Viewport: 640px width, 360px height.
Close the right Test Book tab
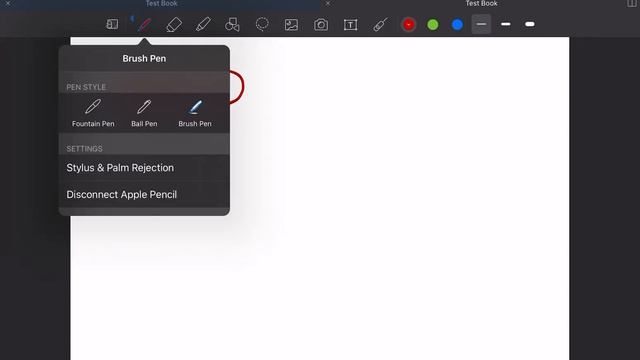pos(328,3)
